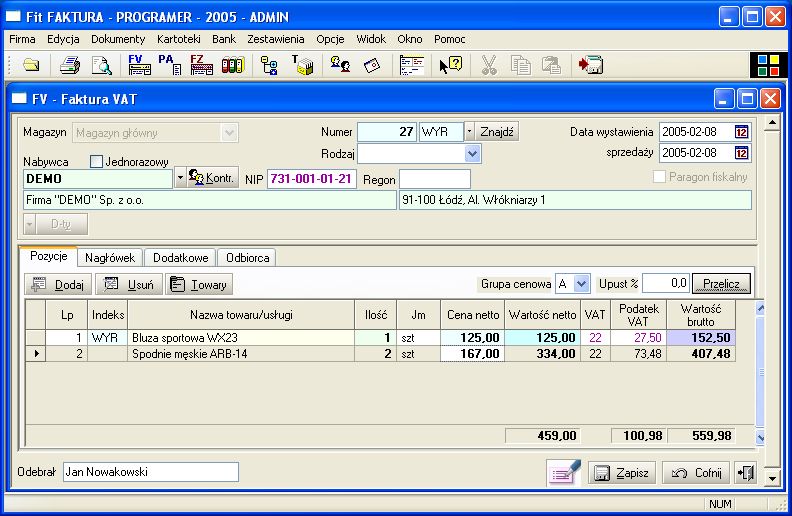Switch to the Dodatkowe tab

pos(180,257)
